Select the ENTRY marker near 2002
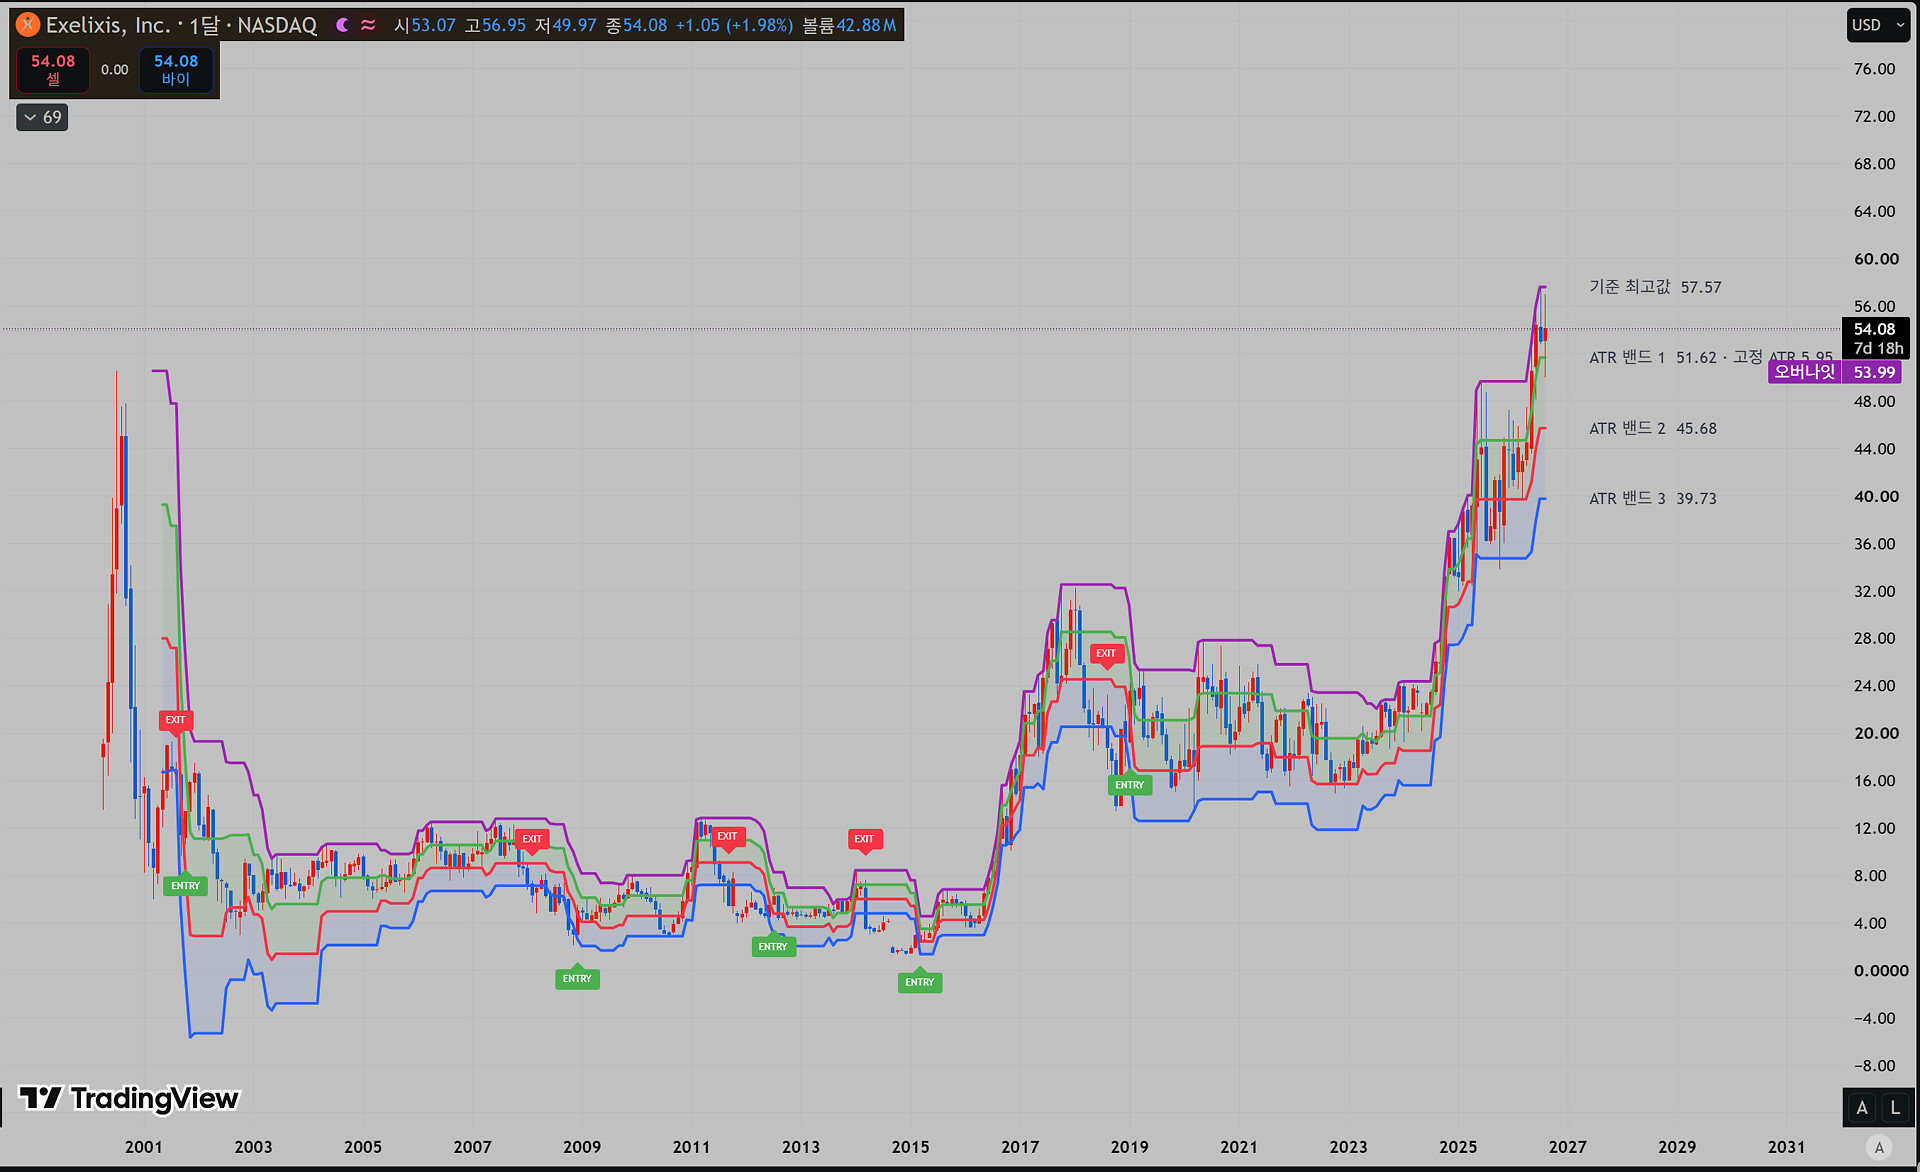The image size is (1920, 1172). [185, 884]
